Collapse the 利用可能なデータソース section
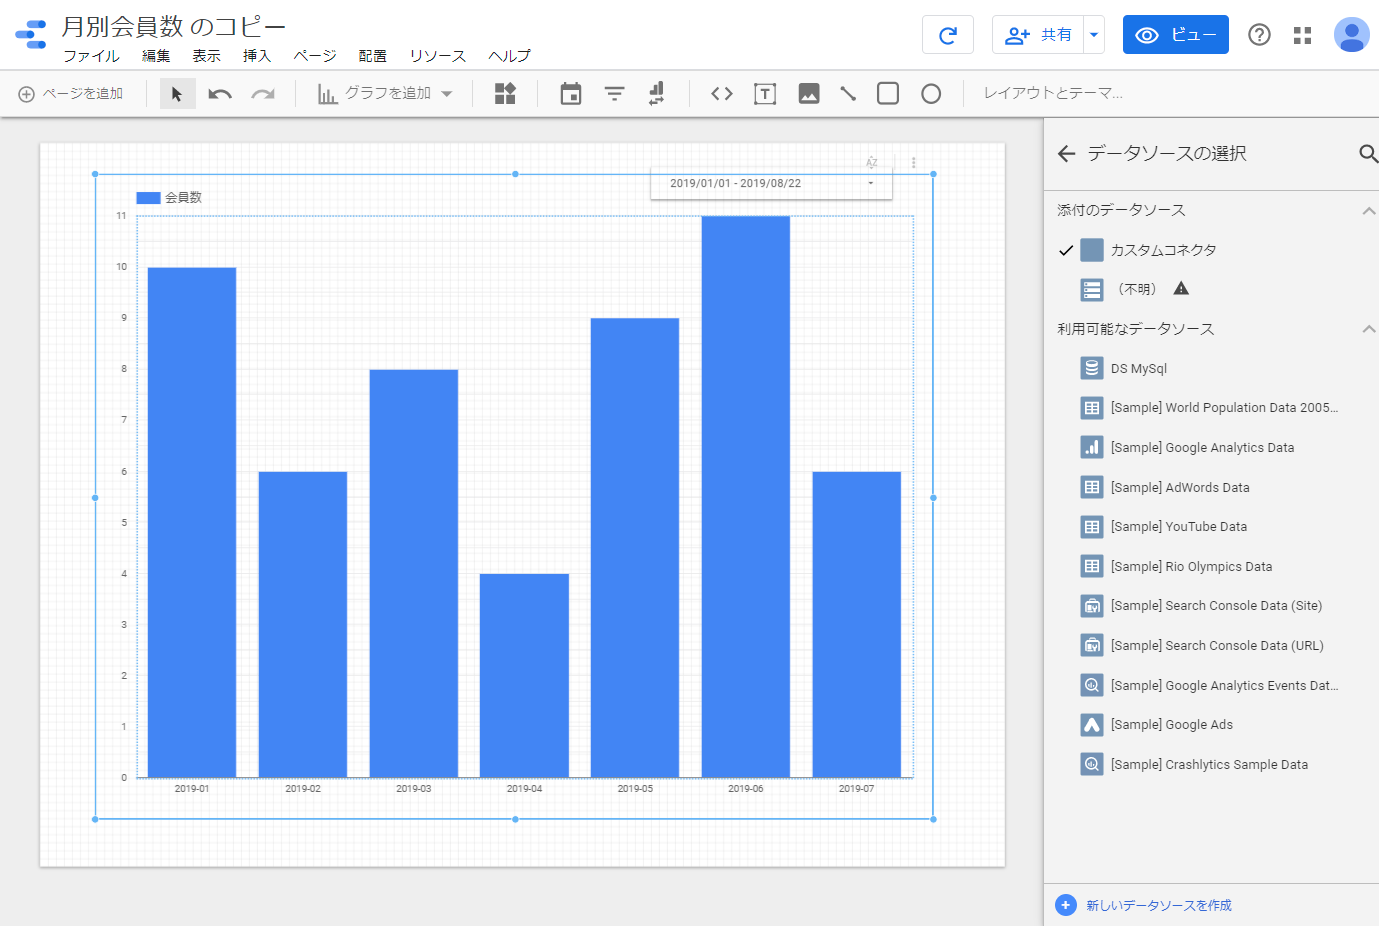Viewport: 1379px width, 926px height. [1368, 329]
